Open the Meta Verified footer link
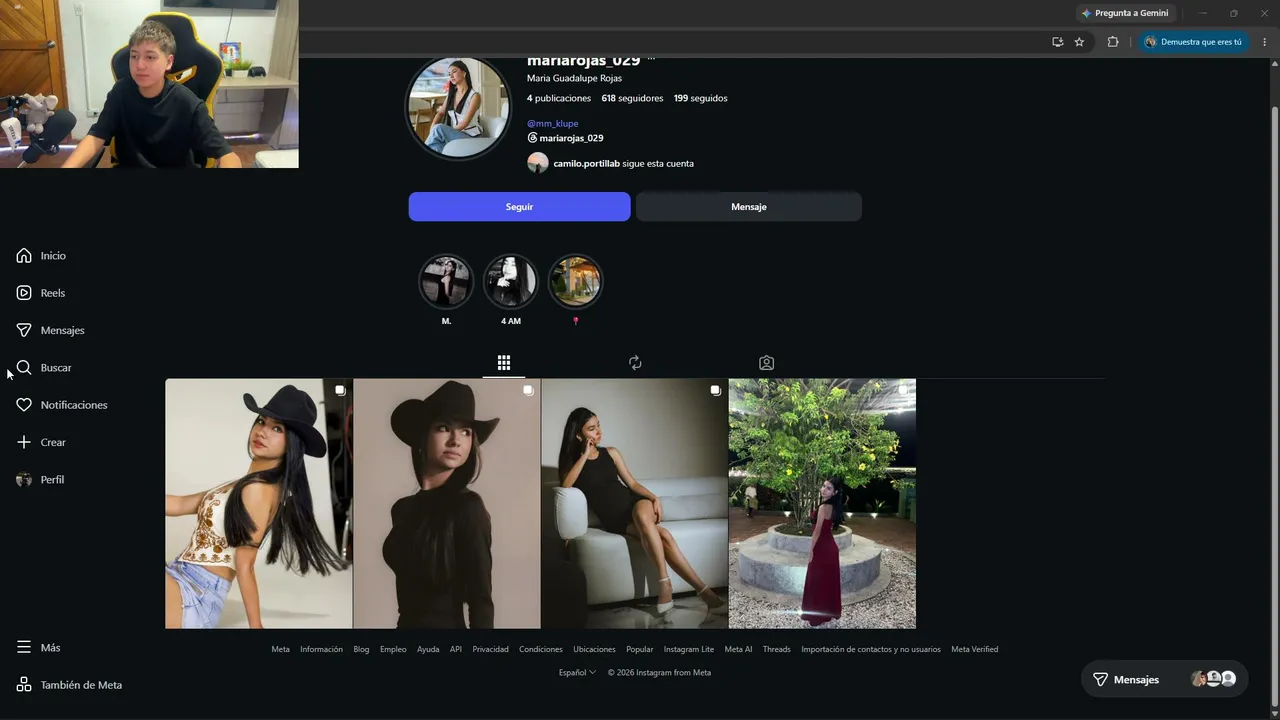This screenshot has height=720, width=1280. [975, 649]
